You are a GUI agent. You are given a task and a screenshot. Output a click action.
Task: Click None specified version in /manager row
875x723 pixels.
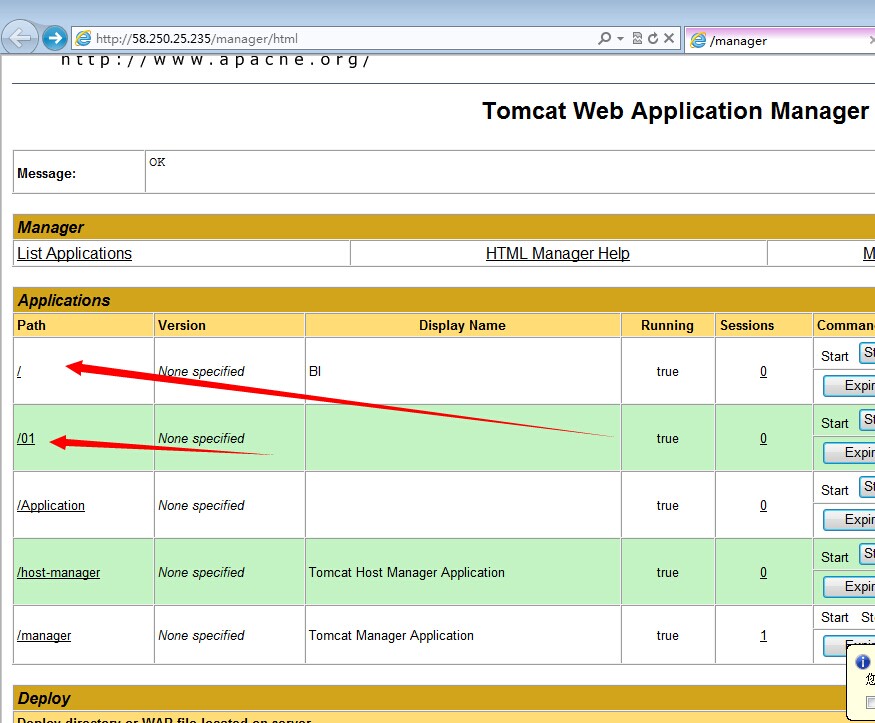click(201, 635)
